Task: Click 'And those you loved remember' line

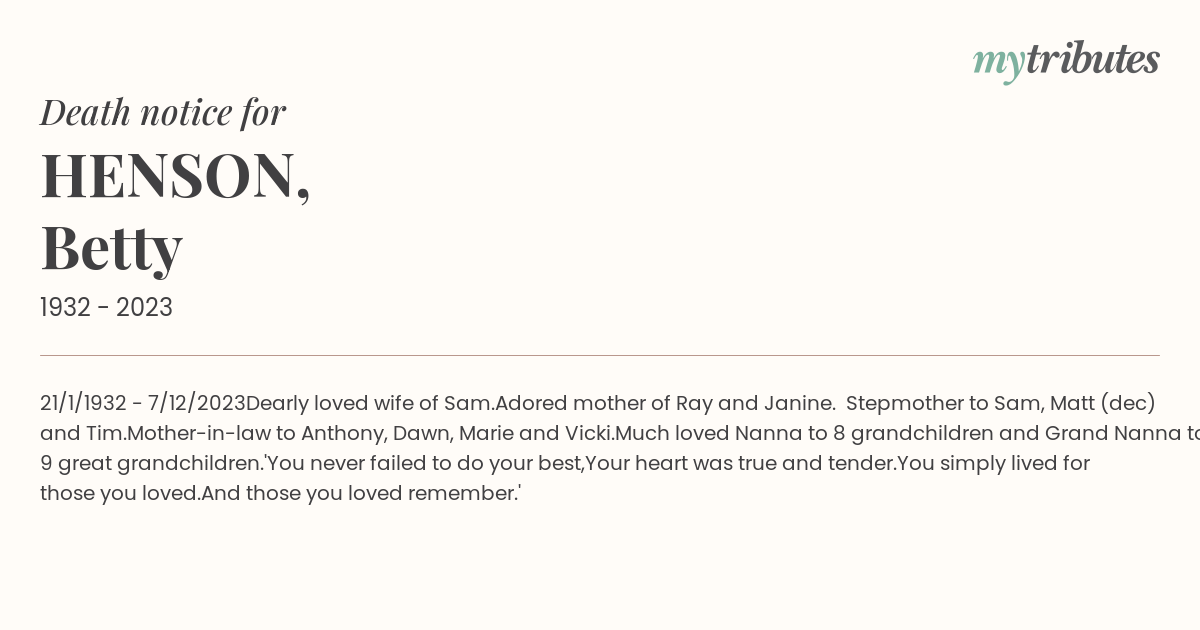Action: [358, 493]
